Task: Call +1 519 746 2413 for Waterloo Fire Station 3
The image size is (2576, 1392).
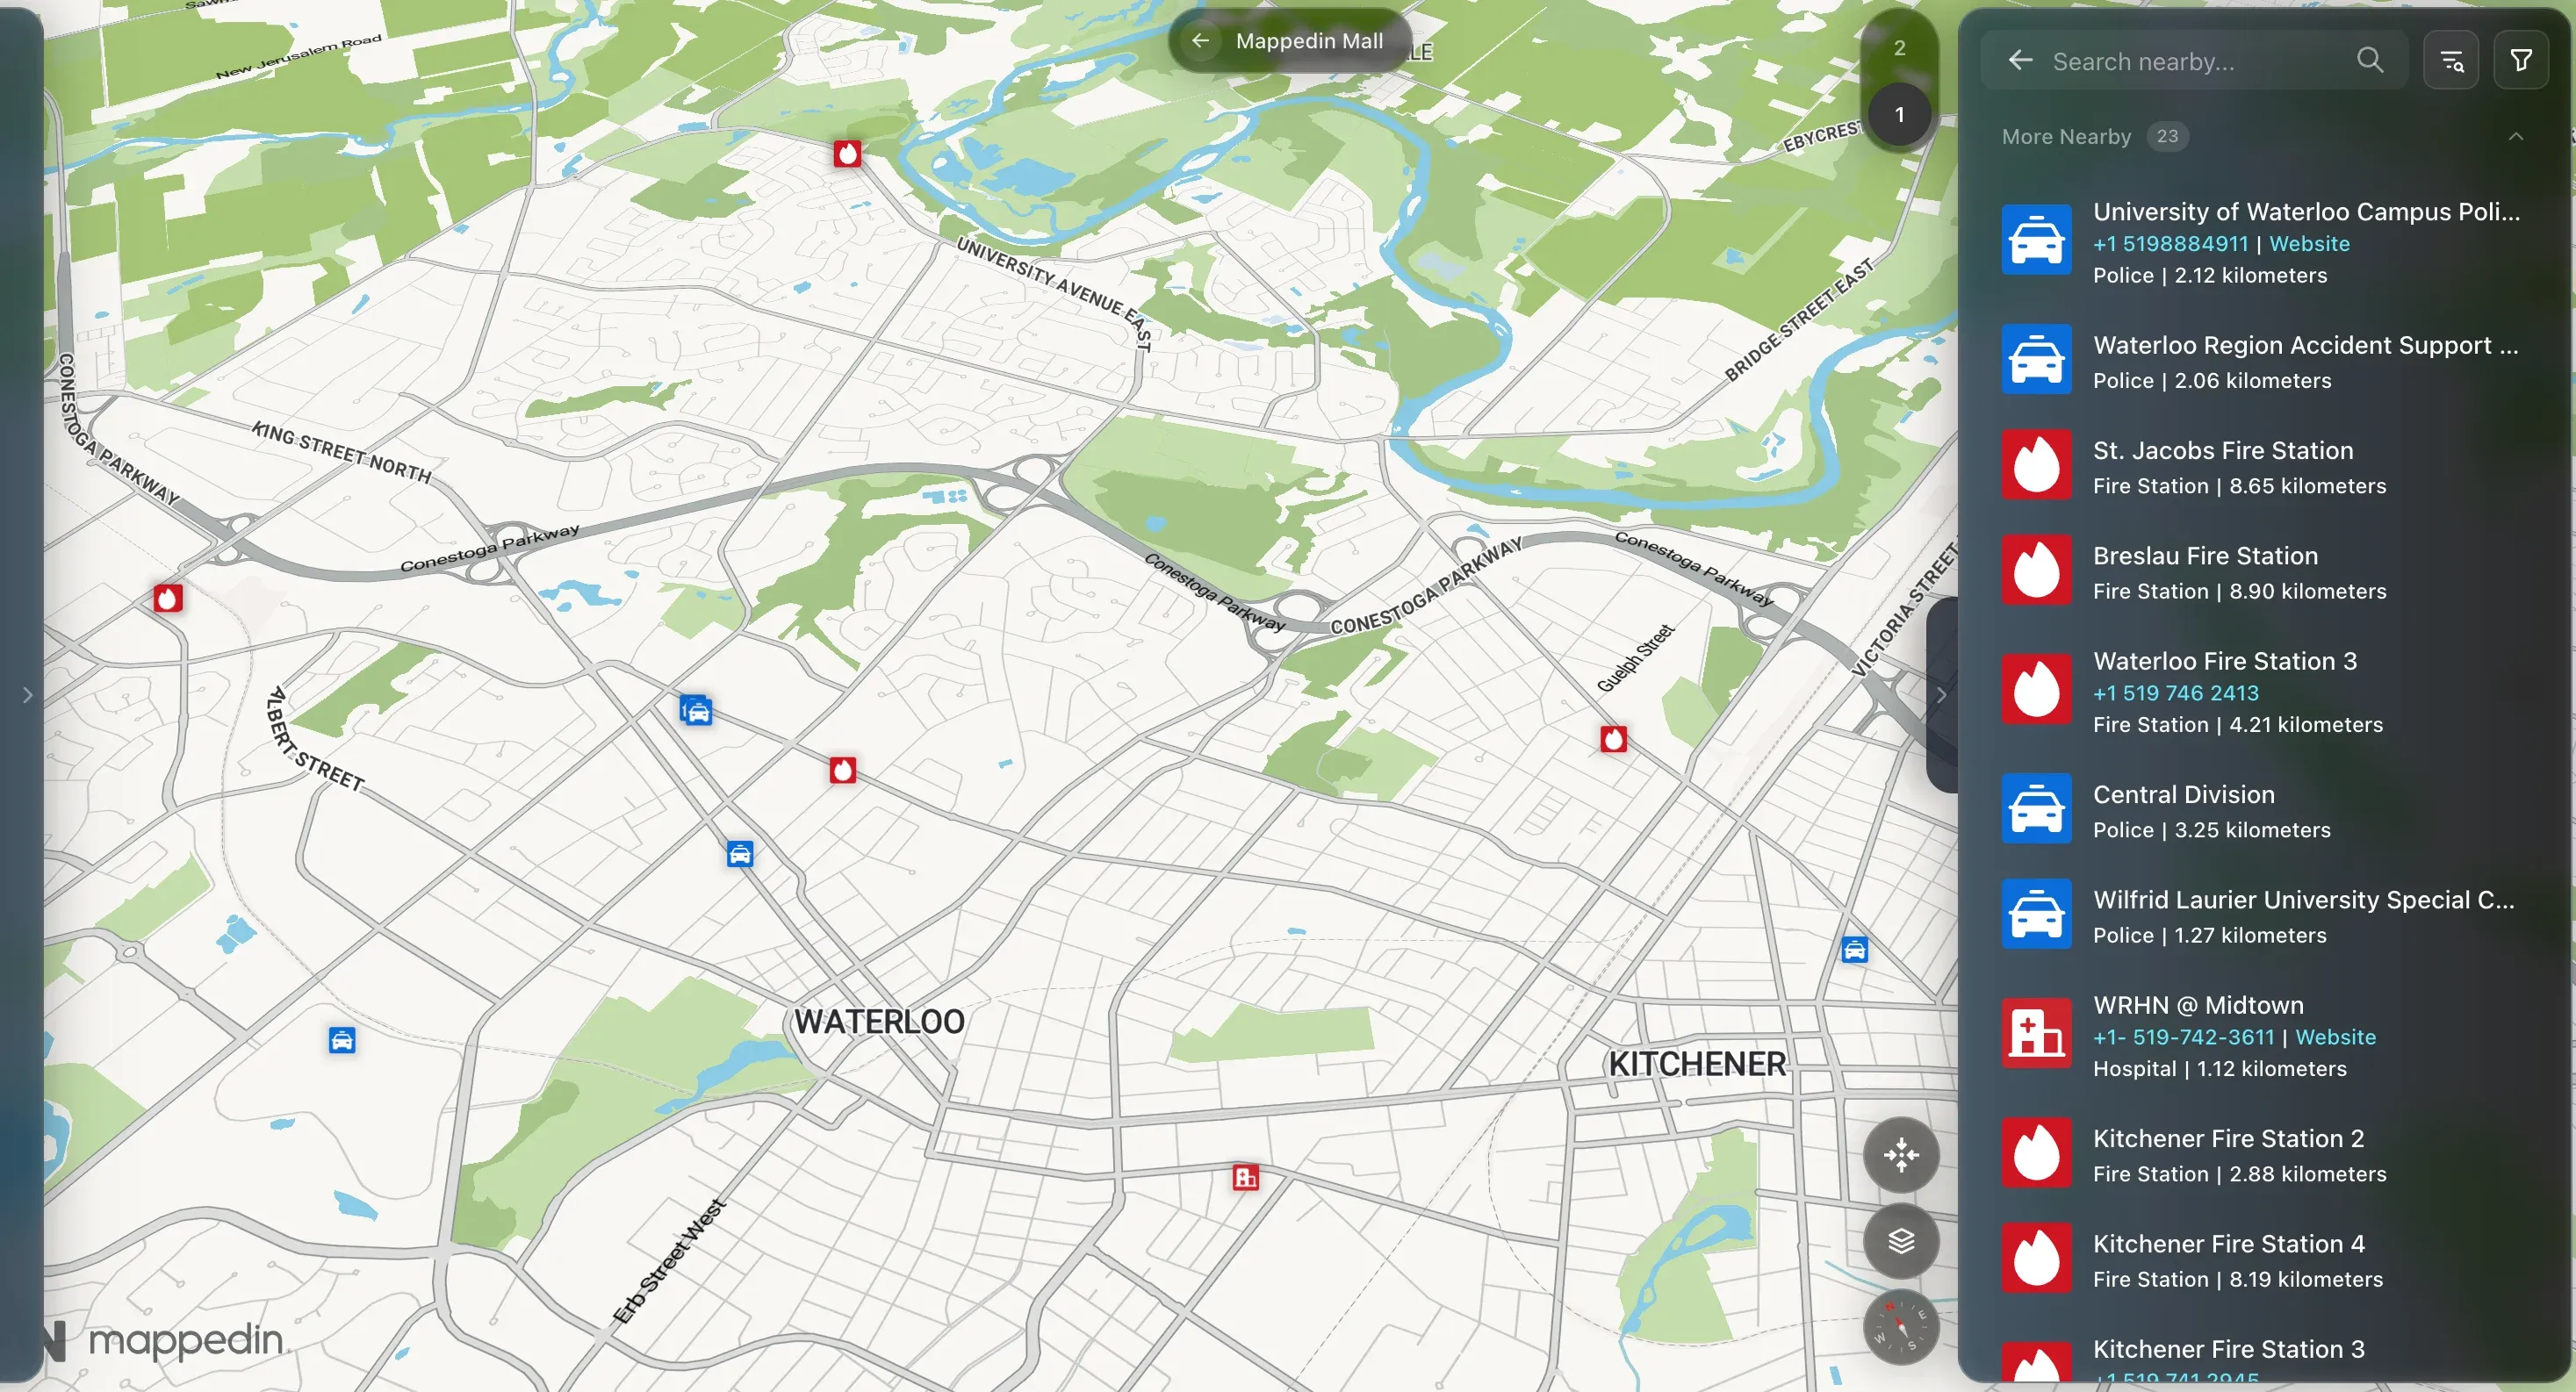Action: click(x=2174, y=692)
